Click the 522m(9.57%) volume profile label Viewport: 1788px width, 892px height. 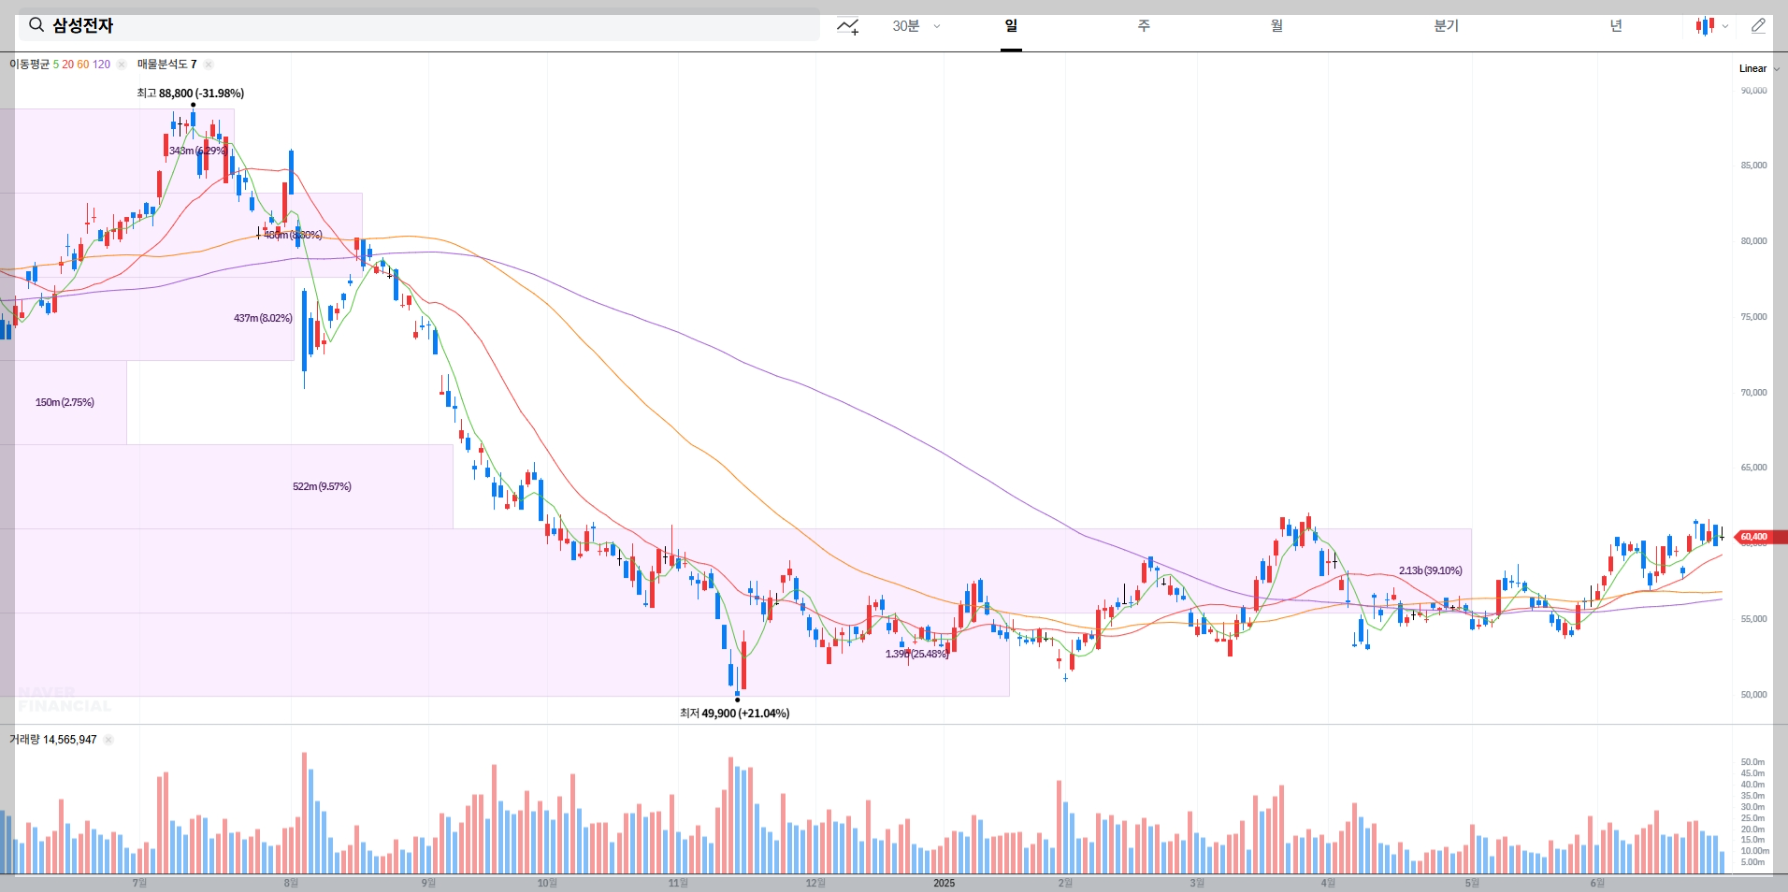pyautogui.click(x=322, y=486)
